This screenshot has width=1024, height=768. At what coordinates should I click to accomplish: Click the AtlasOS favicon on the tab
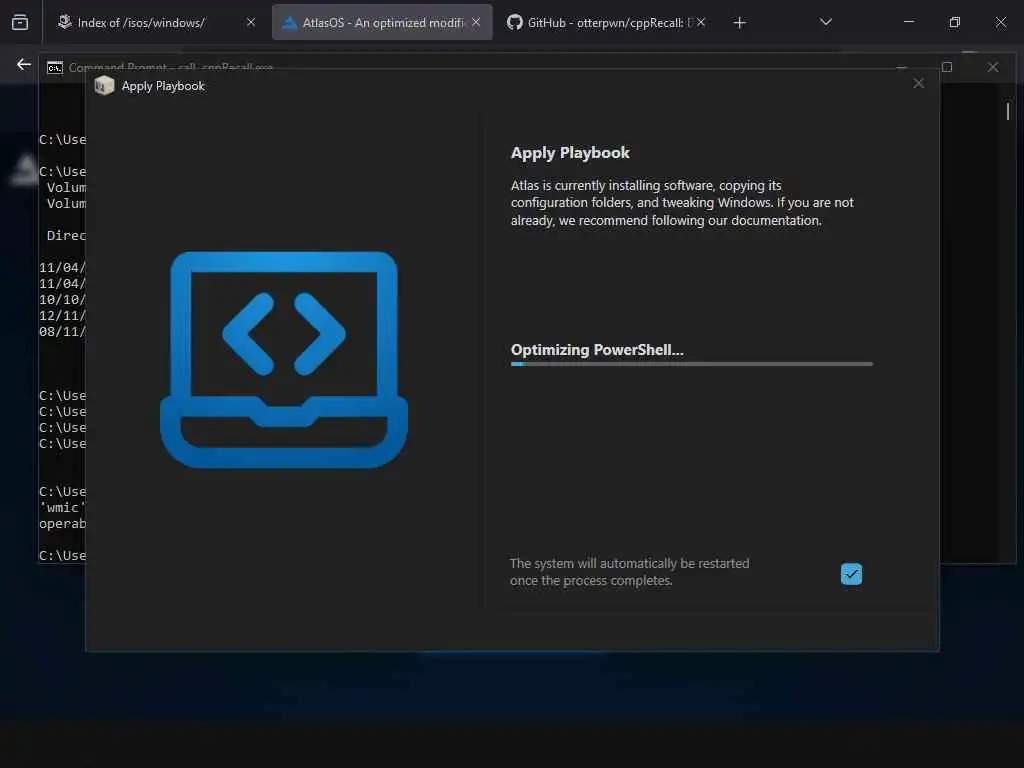point(289,23)
